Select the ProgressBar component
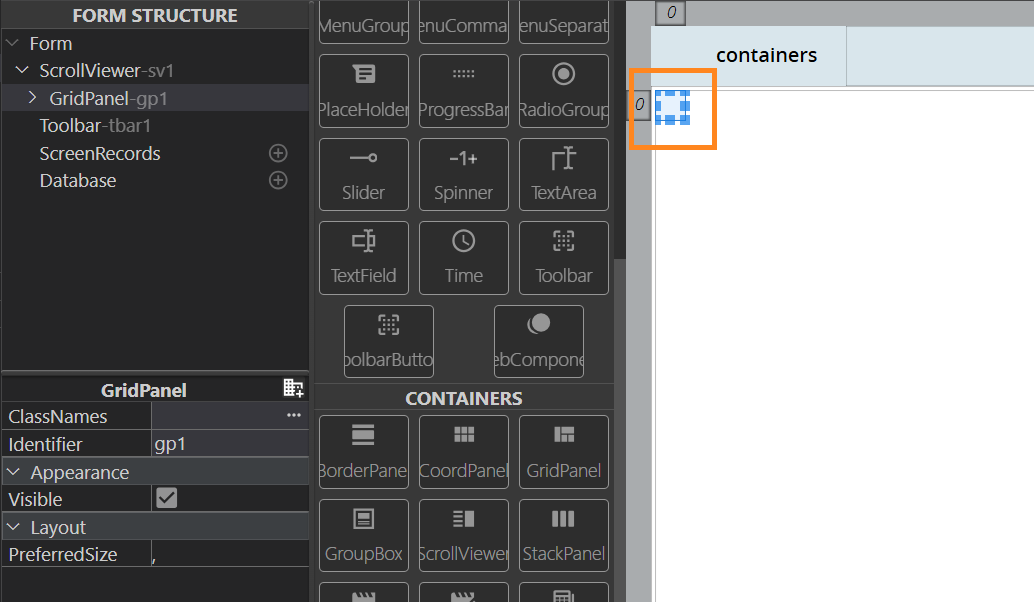The width and height of the screenshot is (1034, 602). pyautogui.click(x=463, y=91)
